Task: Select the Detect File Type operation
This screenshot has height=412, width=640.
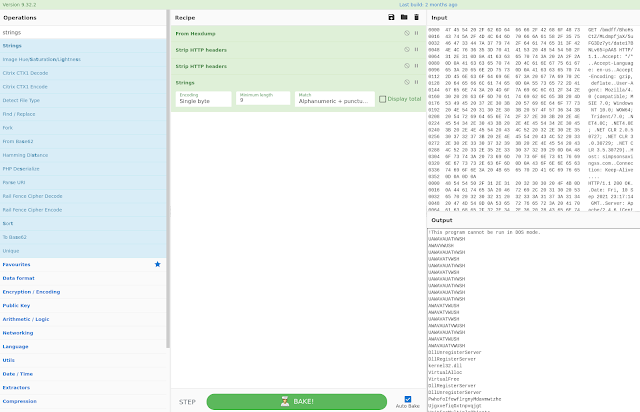Action: coord(83,100)
